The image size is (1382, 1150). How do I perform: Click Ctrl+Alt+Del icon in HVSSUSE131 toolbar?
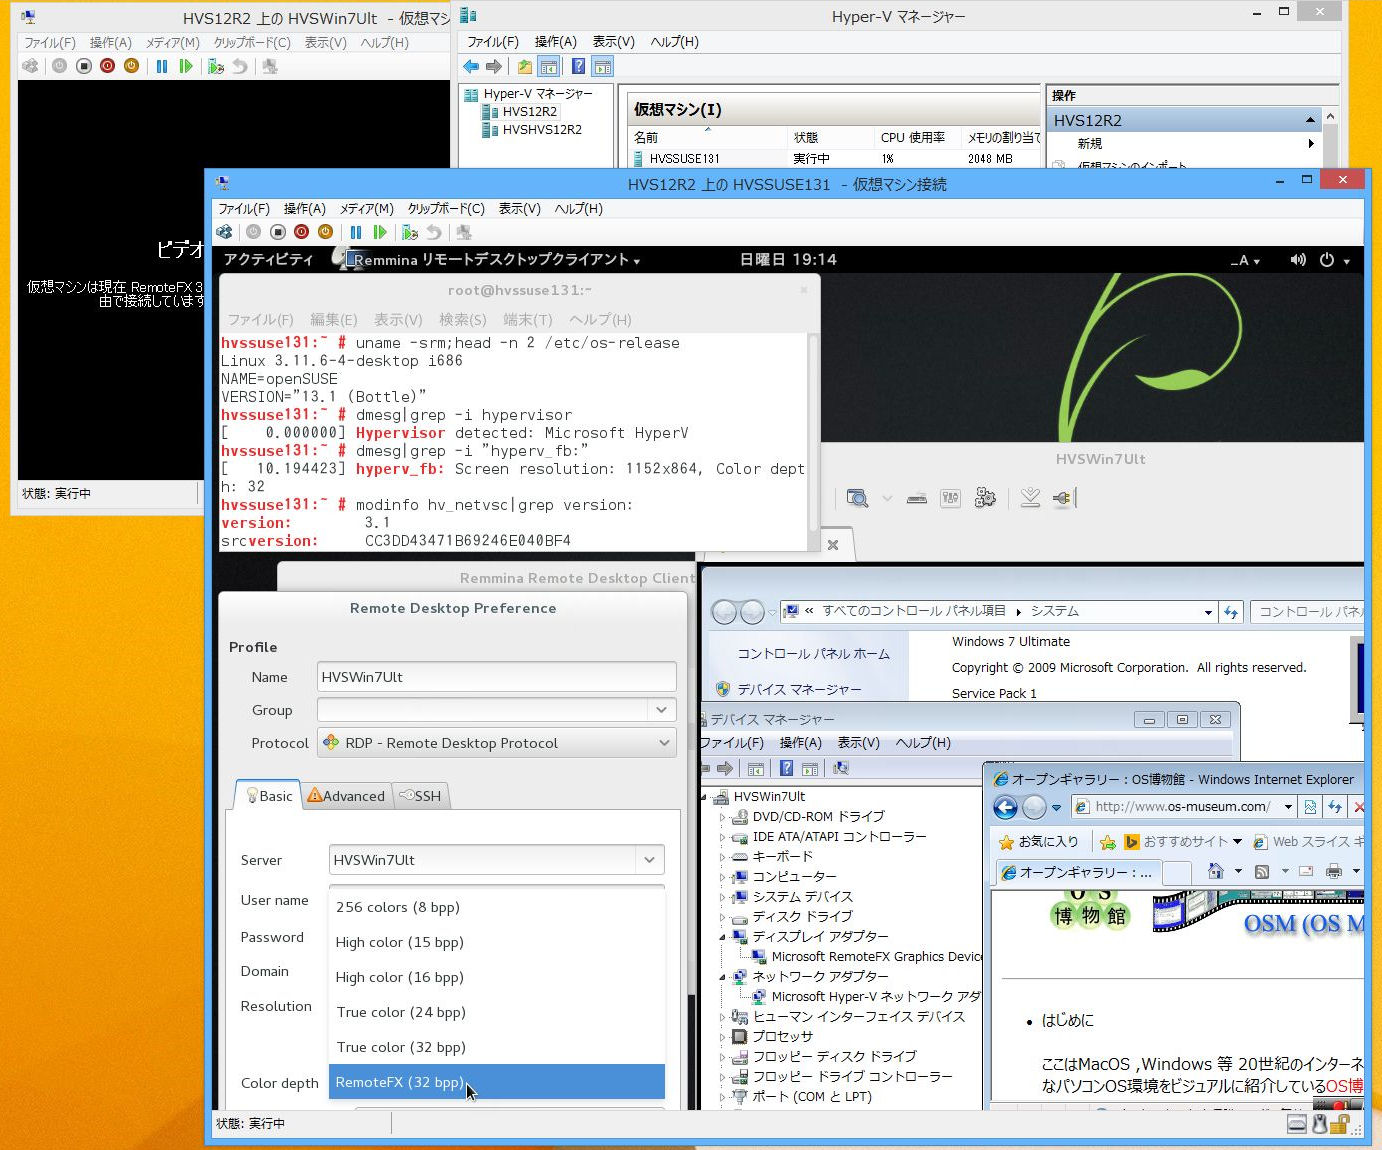click(x=224, y=232)
